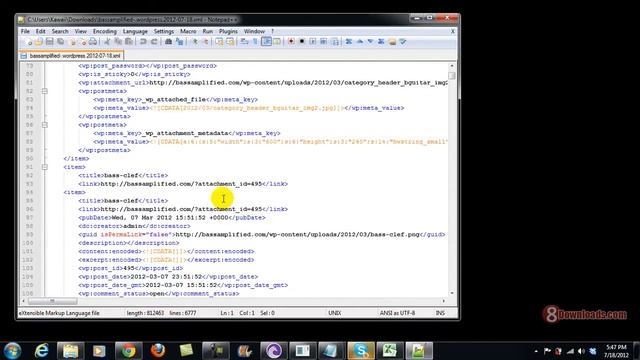
Task: Open the ? help menu
Action: (273, 31)
